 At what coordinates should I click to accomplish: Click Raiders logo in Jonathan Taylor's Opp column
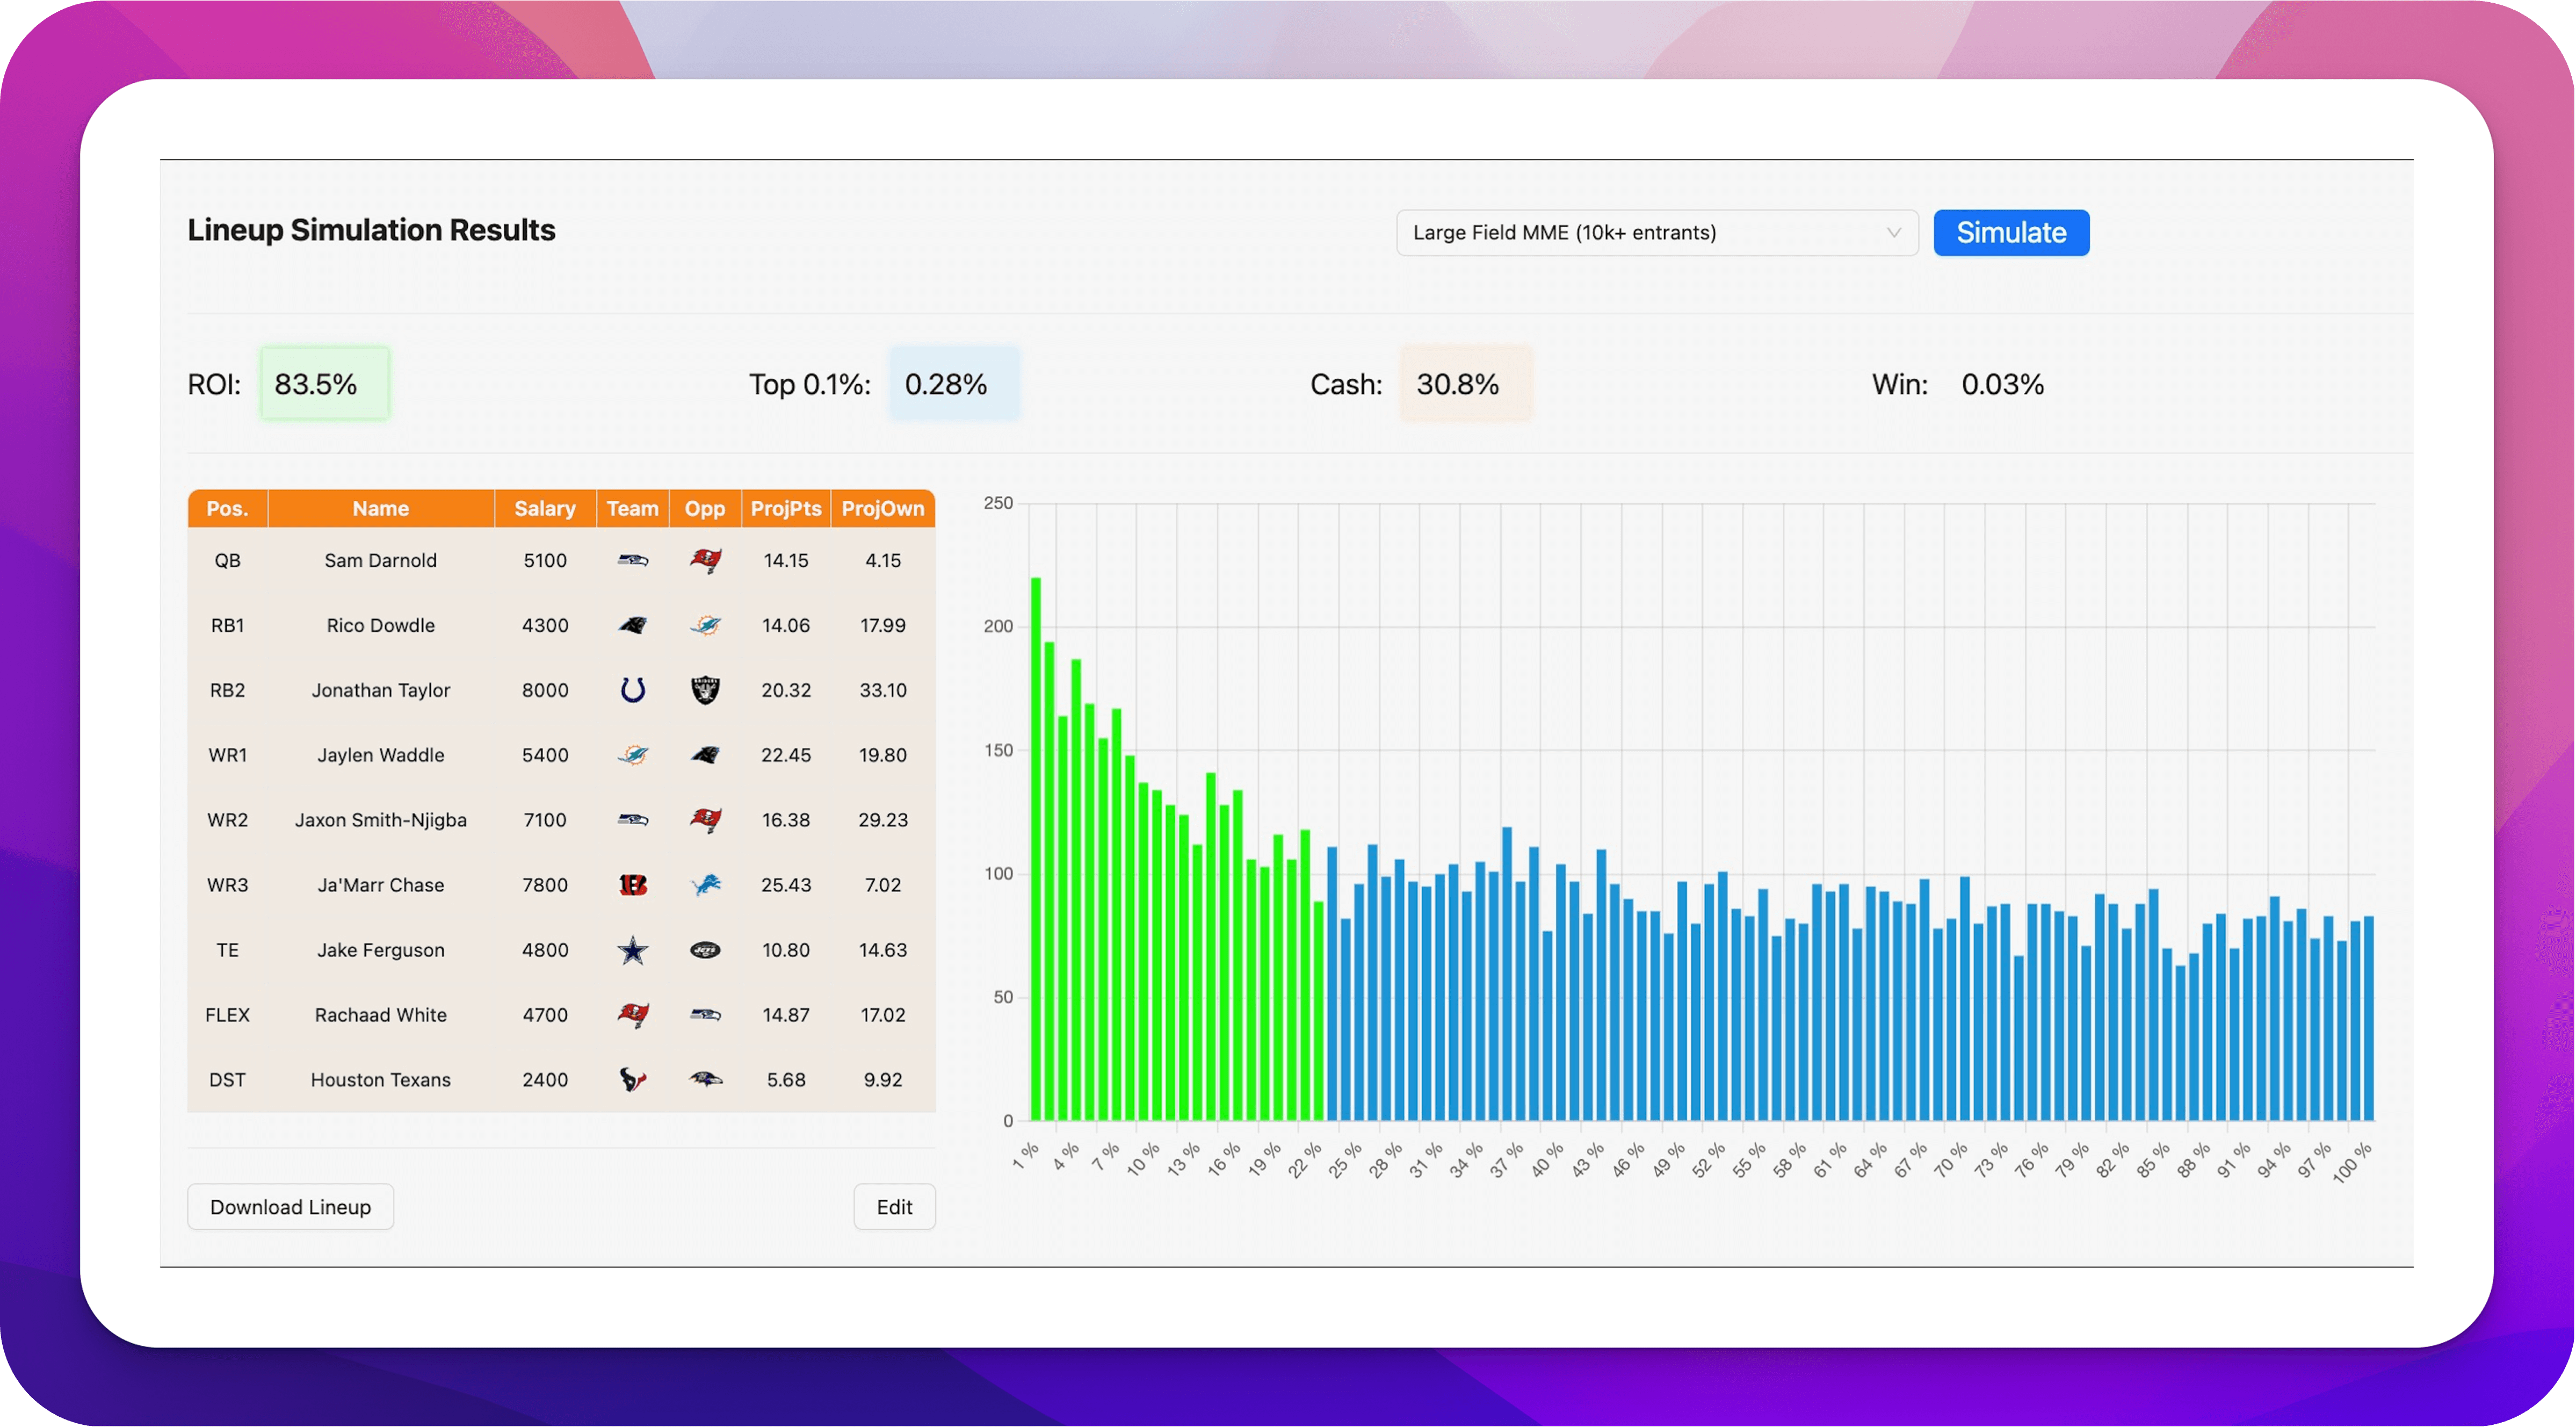click(x=705, y=690)
